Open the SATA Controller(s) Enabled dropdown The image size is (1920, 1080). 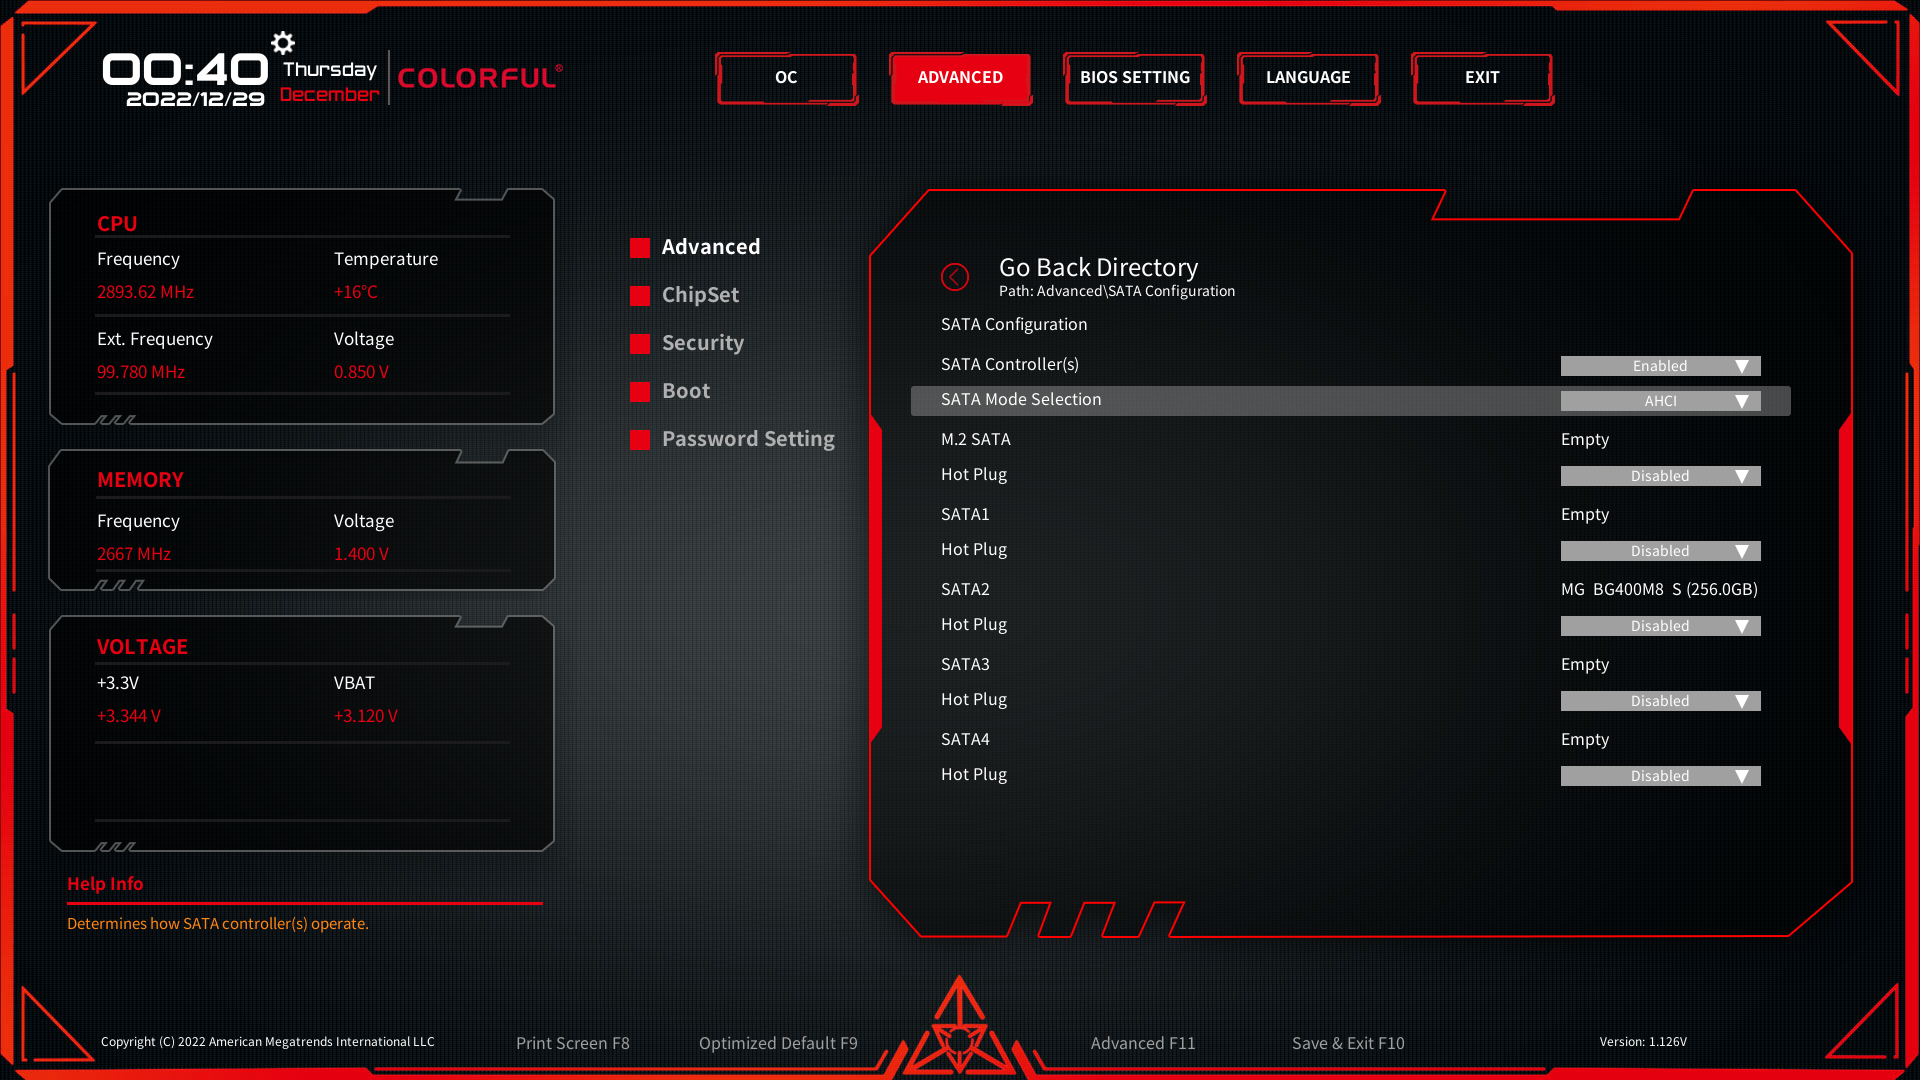pyautogui.click(x=1660, y=366)
